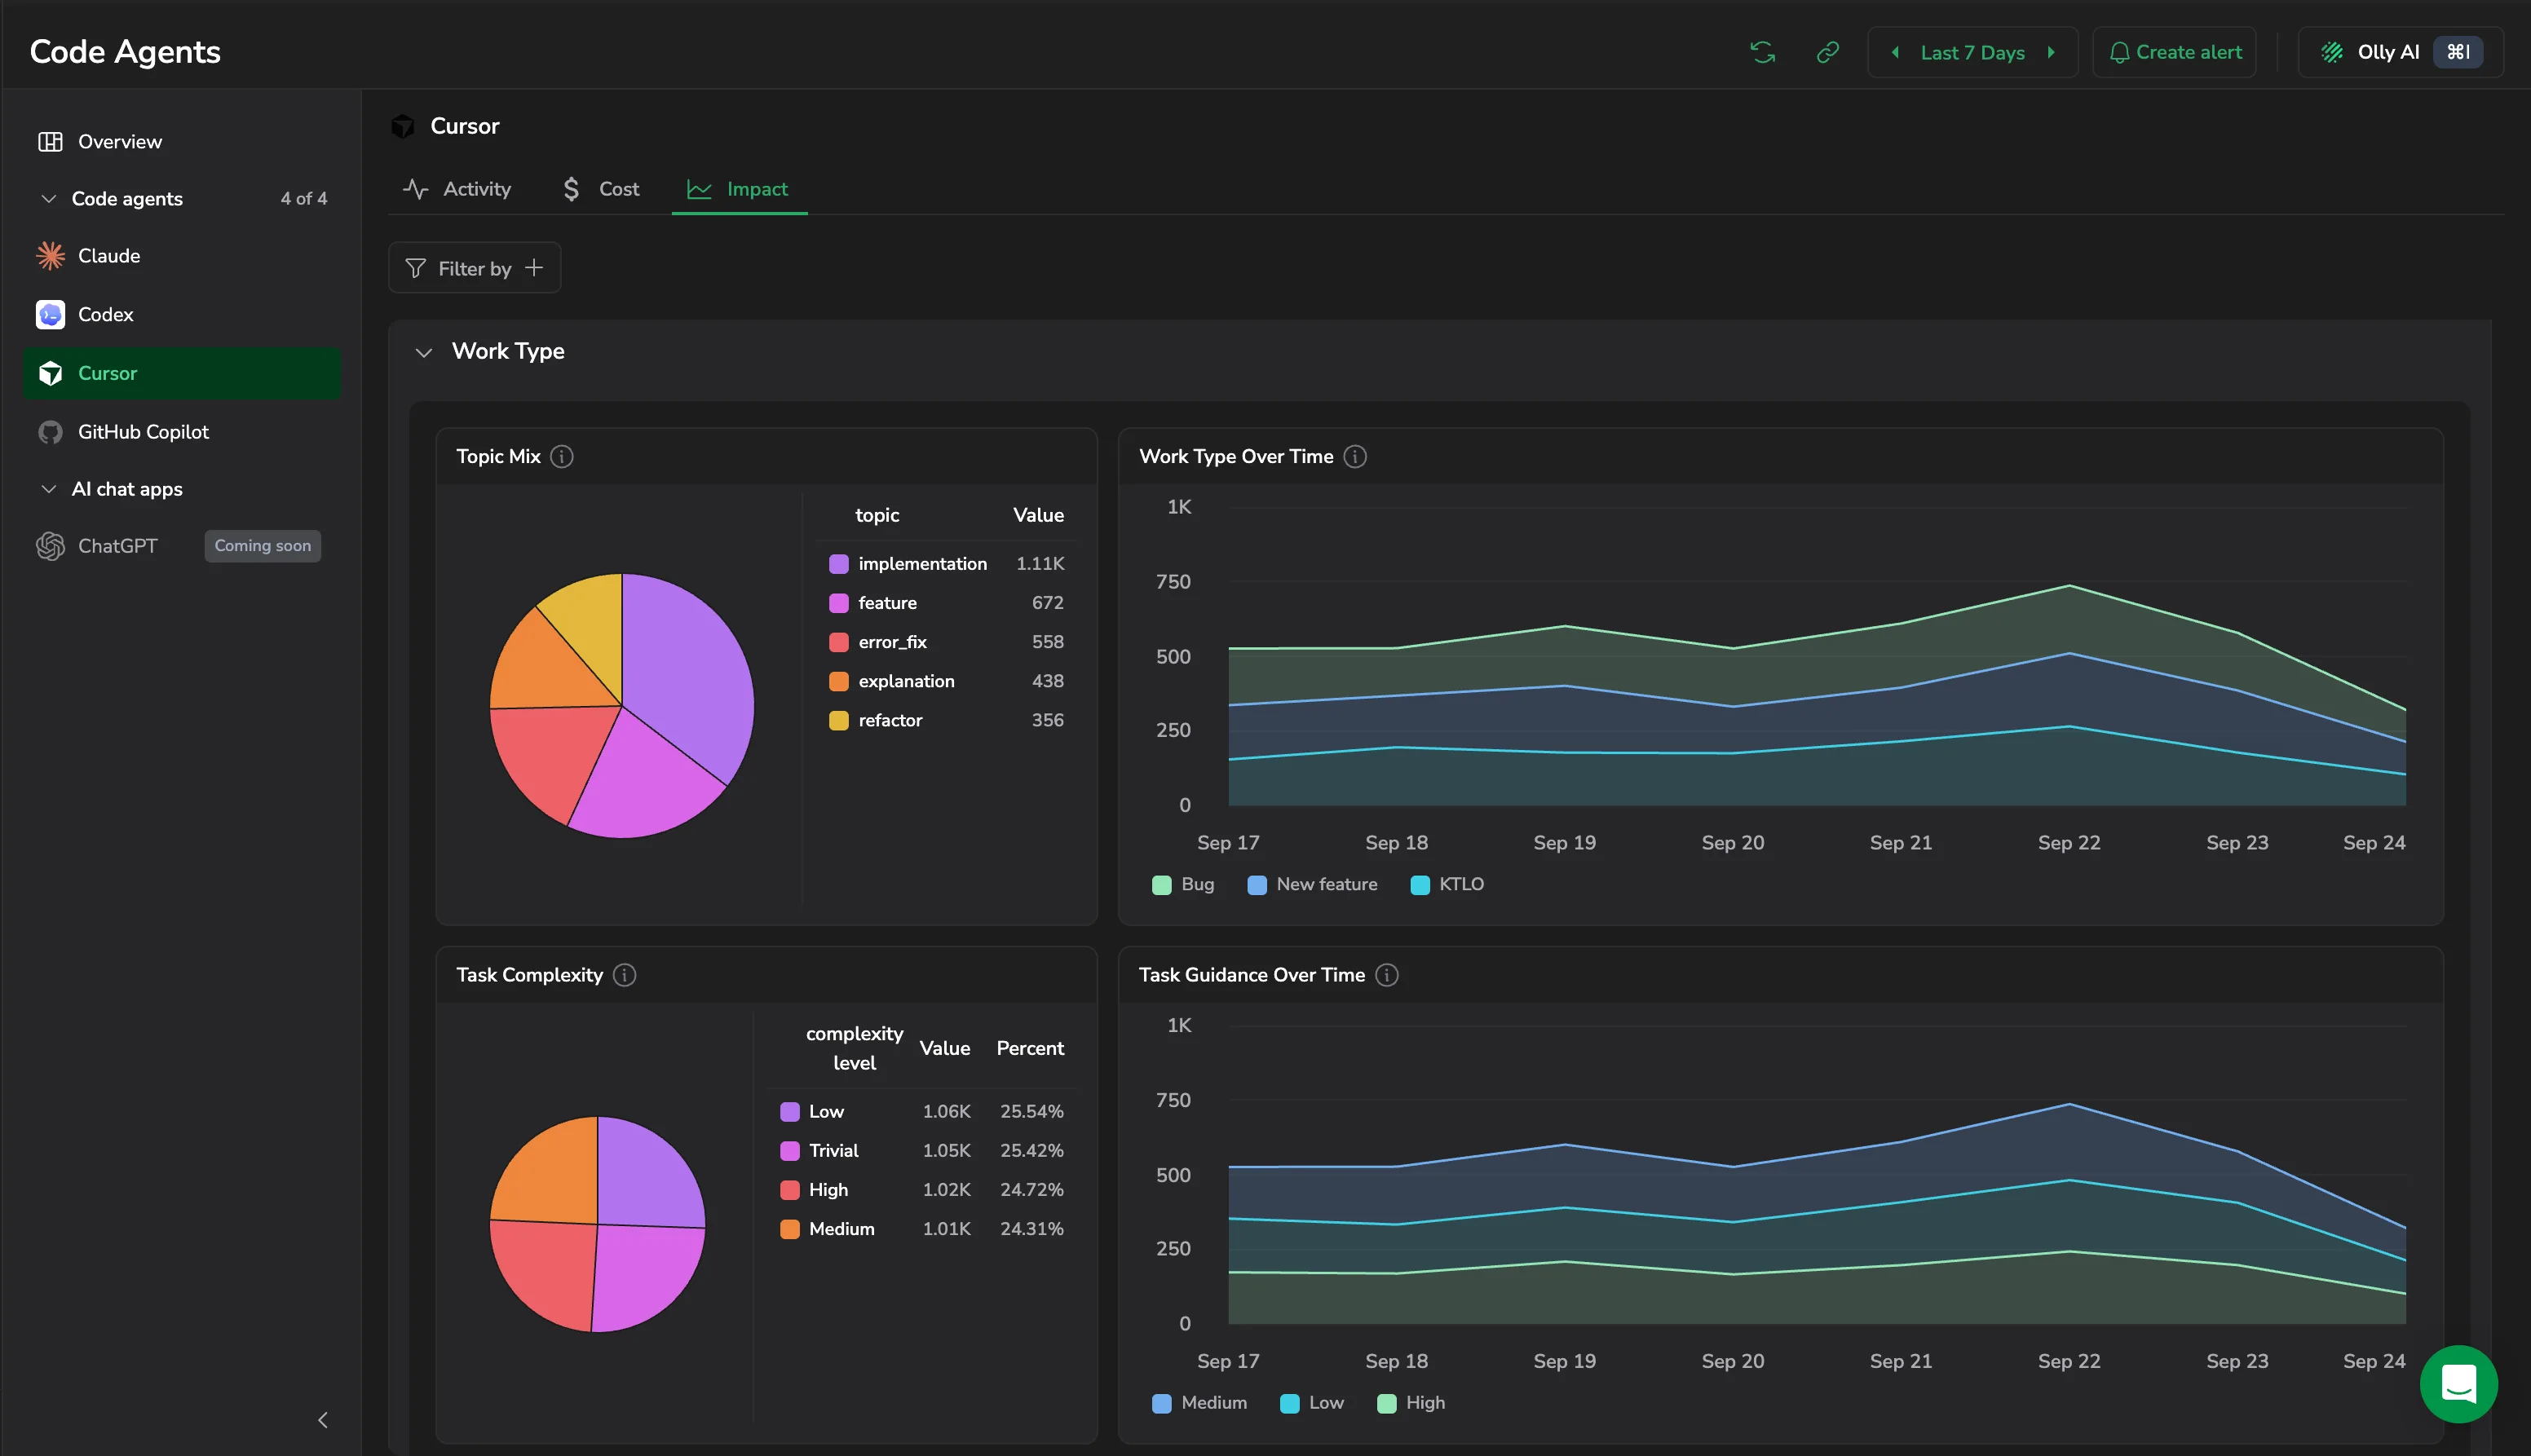
Task: Open the Olly AI assistant
Action: (x=2400, y=52)
